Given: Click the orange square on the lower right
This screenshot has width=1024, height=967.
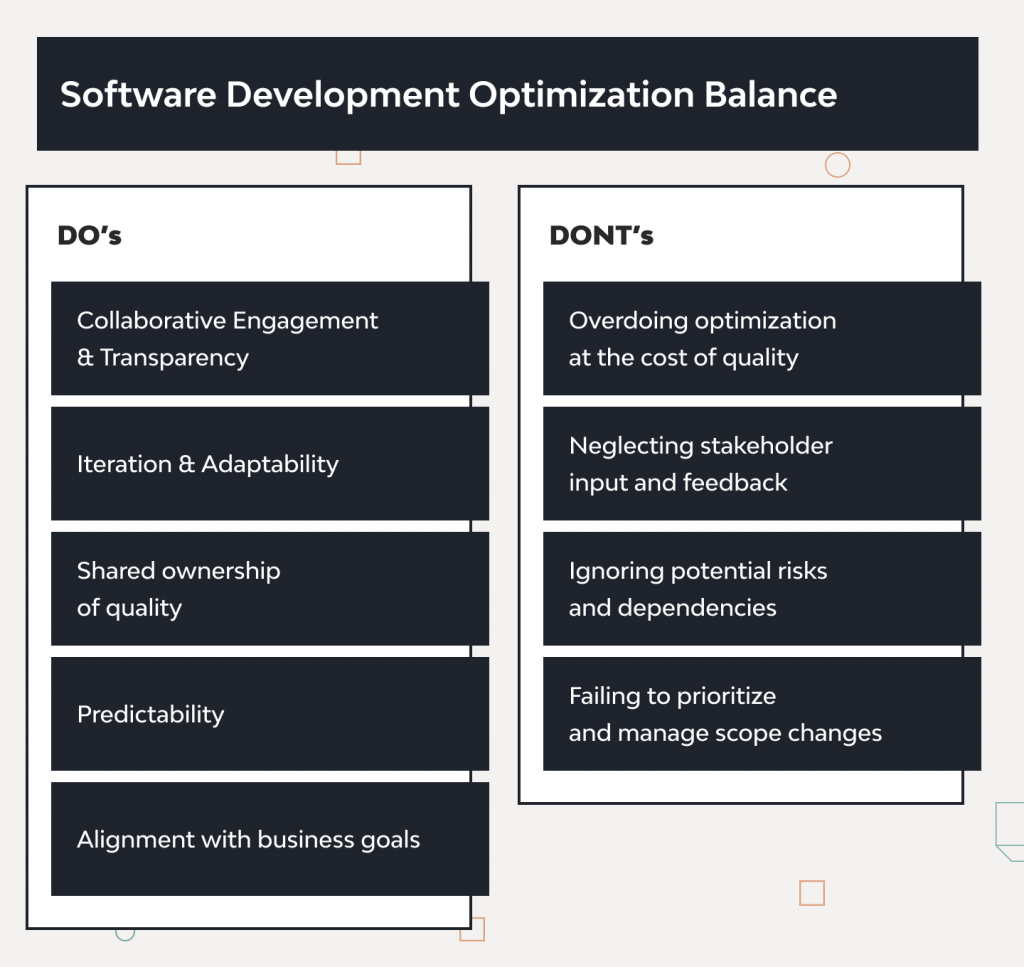Looking at the screenshot, I should (x=810, y=891).
